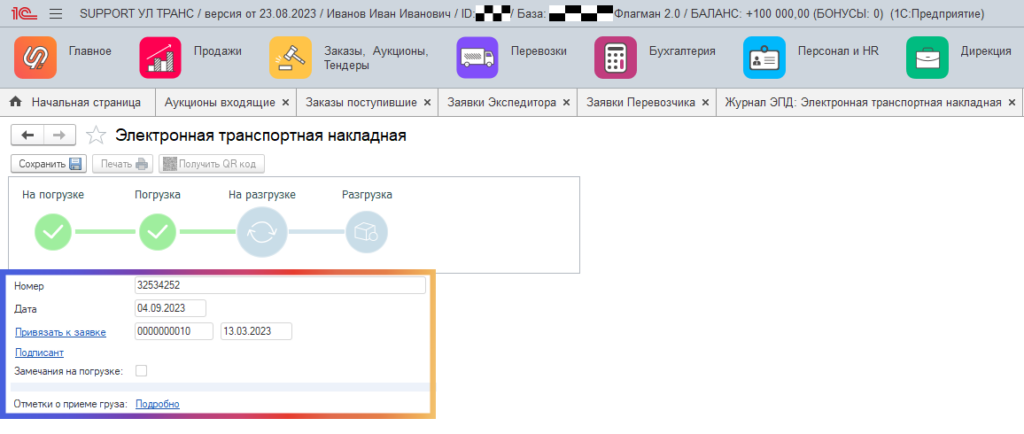
Task: Click the home icon on Начальная страница
Action: 16,102
